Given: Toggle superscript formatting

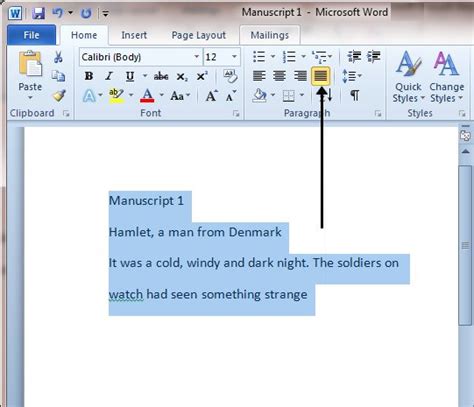Looking at the screenshot, I should [x=202, y=76].
